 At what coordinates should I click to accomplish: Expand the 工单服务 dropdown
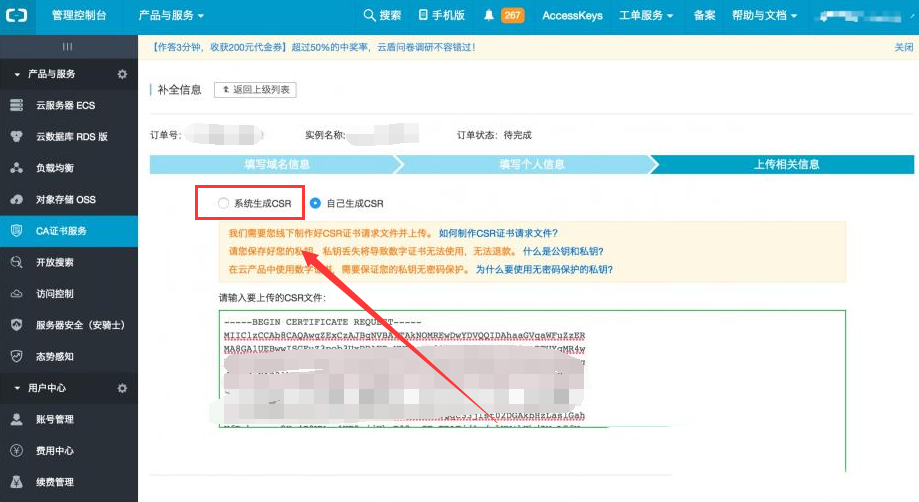point(646,16)
